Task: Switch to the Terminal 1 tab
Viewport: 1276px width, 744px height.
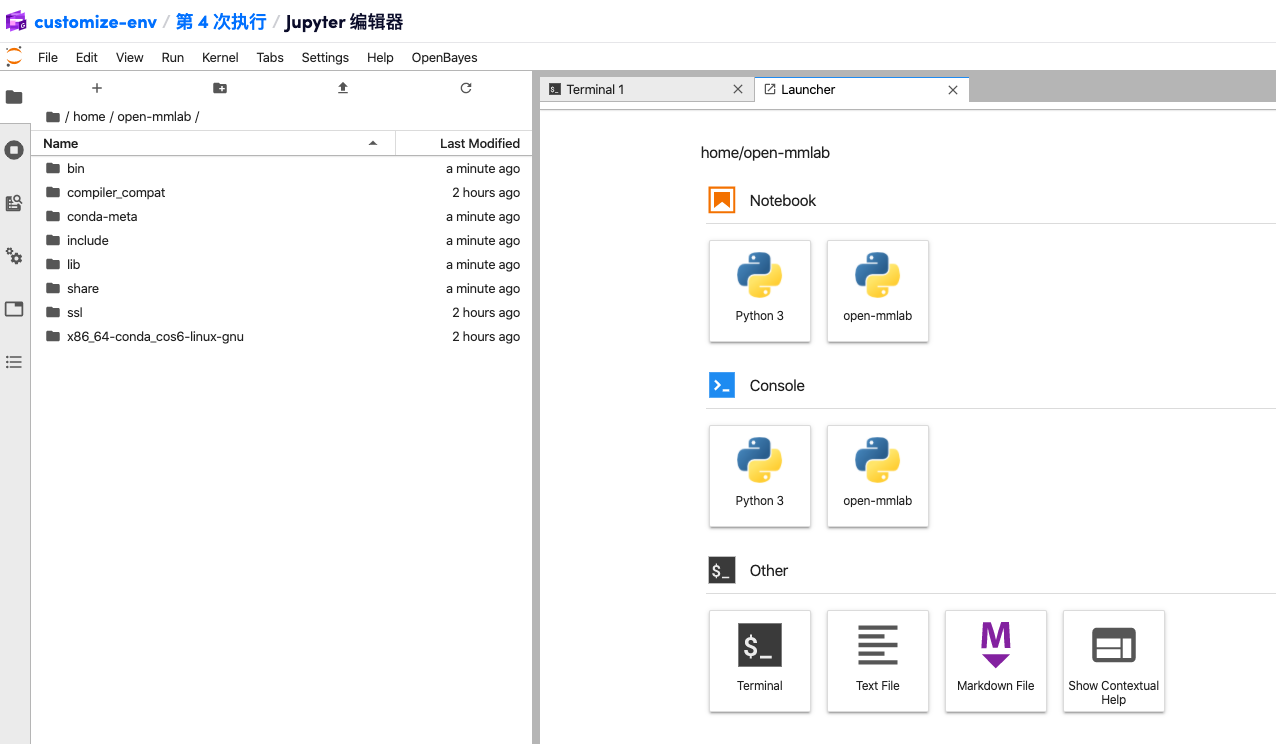Action: coord(595,89)
